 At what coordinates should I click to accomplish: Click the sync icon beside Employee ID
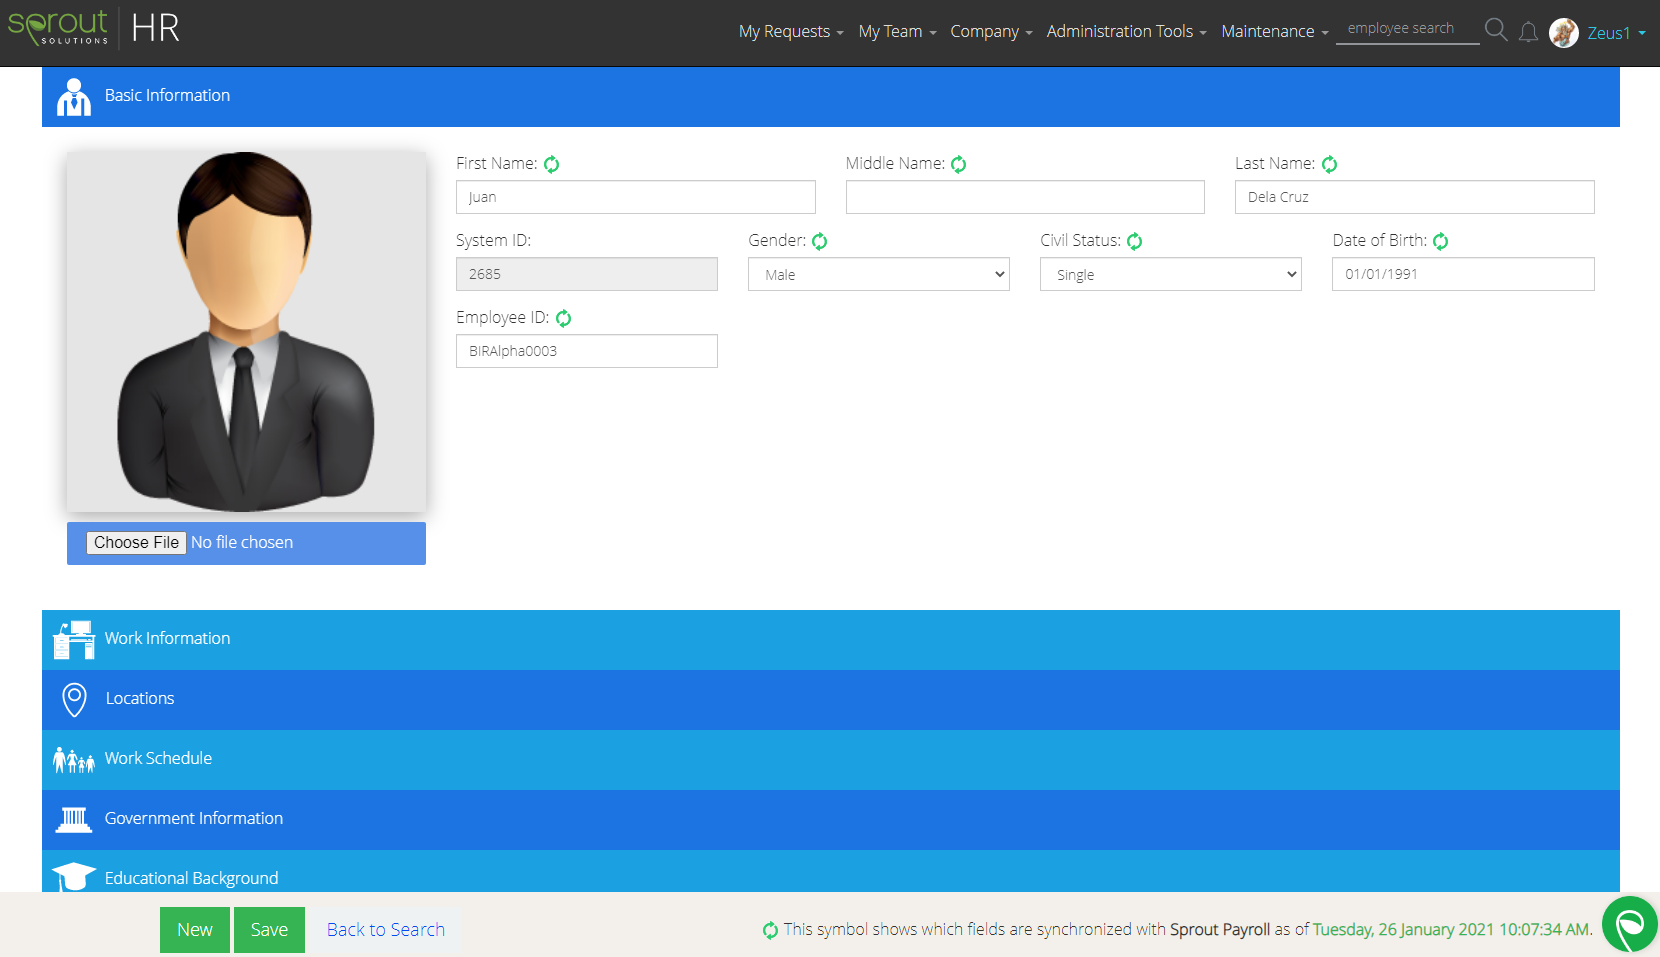564,317
